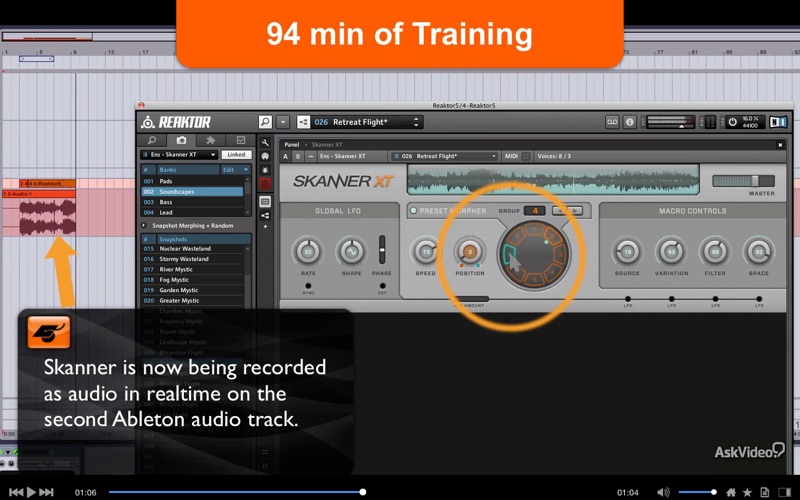Click the group previous/next arrow buttons

click(567, 210)
